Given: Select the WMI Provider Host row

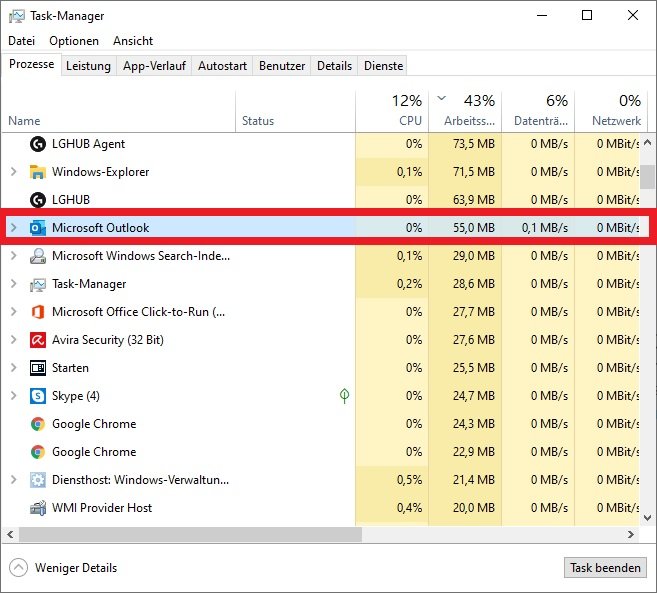Looking at the screenshot, I should click(x=321, y=508).
